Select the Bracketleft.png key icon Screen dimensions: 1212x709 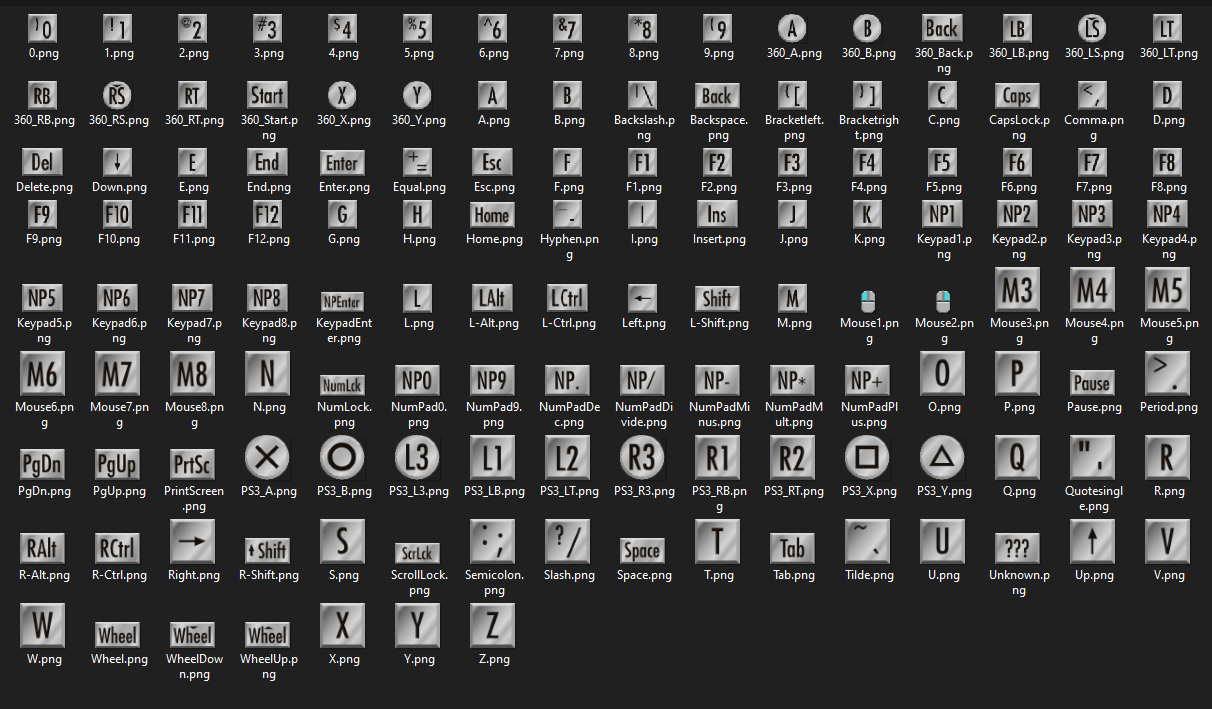pyautogui.click(x=792, y=96)
